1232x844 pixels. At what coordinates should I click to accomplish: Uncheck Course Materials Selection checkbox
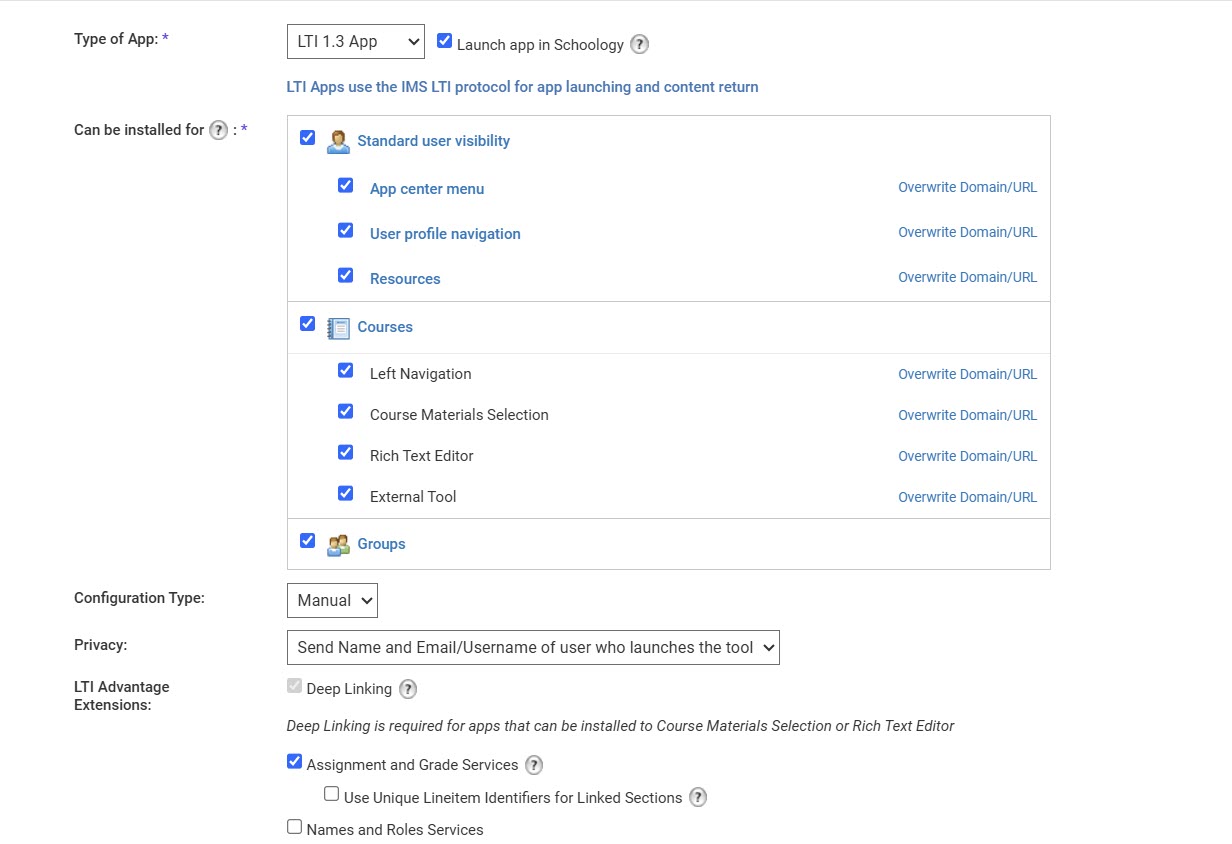tap(345, 411)
